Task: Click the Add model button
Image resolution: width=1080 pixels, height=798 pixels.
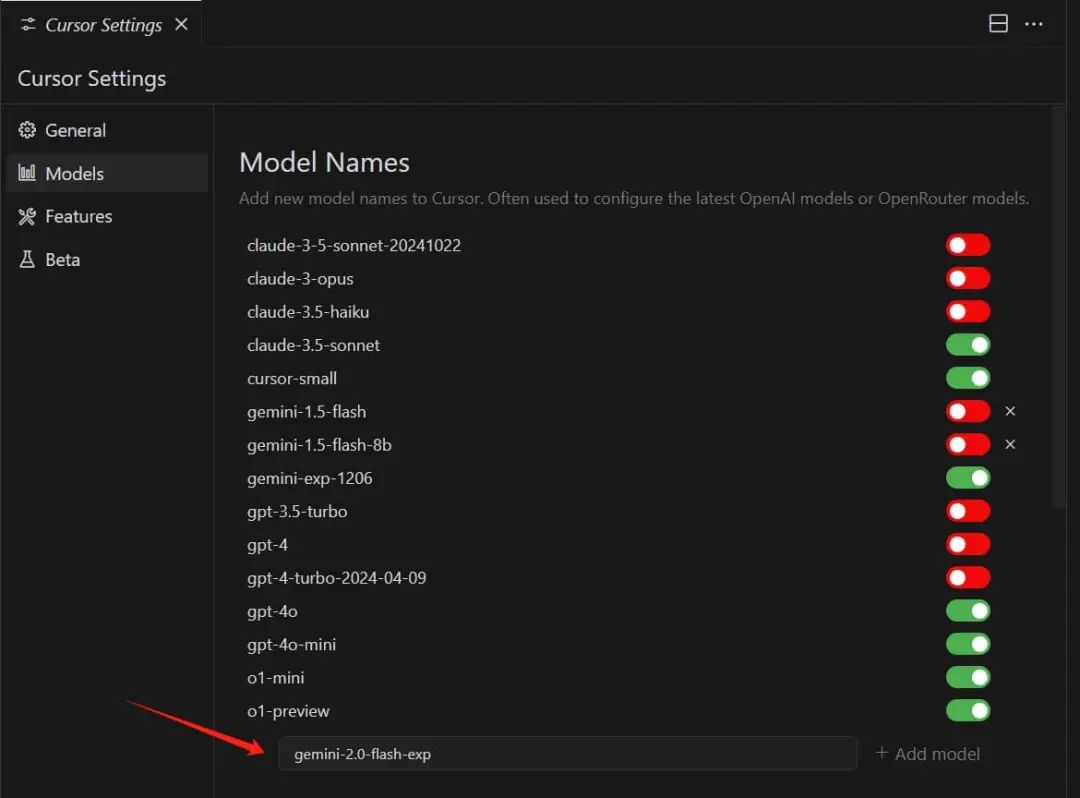Action: (x=927, y=754)
